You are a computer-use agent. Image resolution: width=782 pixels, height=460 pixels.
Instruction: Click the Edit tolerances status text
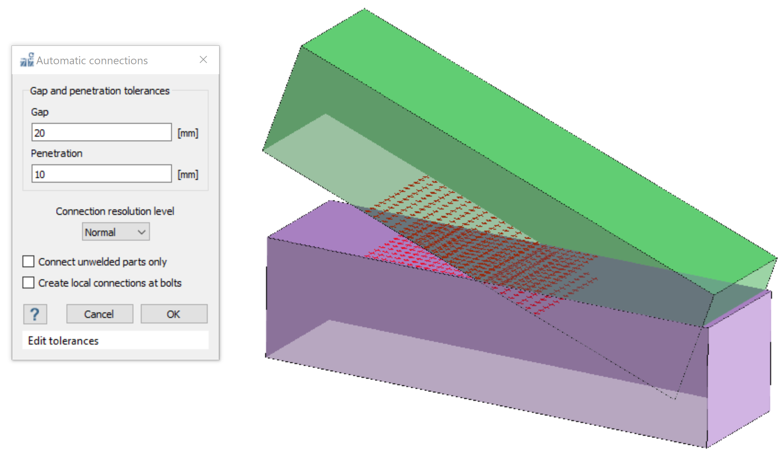pyautogui.click(x=63, y=341)
